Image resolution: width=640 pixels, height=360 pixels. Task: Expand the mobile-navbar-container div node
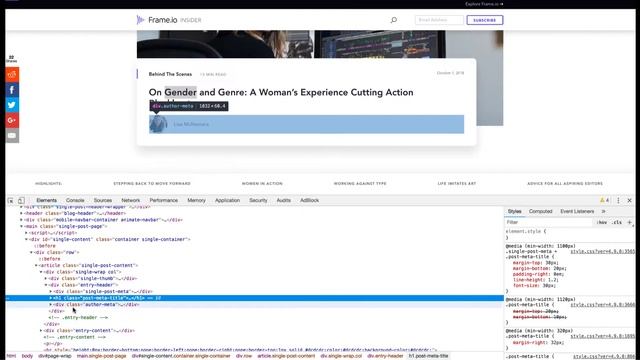22,220
